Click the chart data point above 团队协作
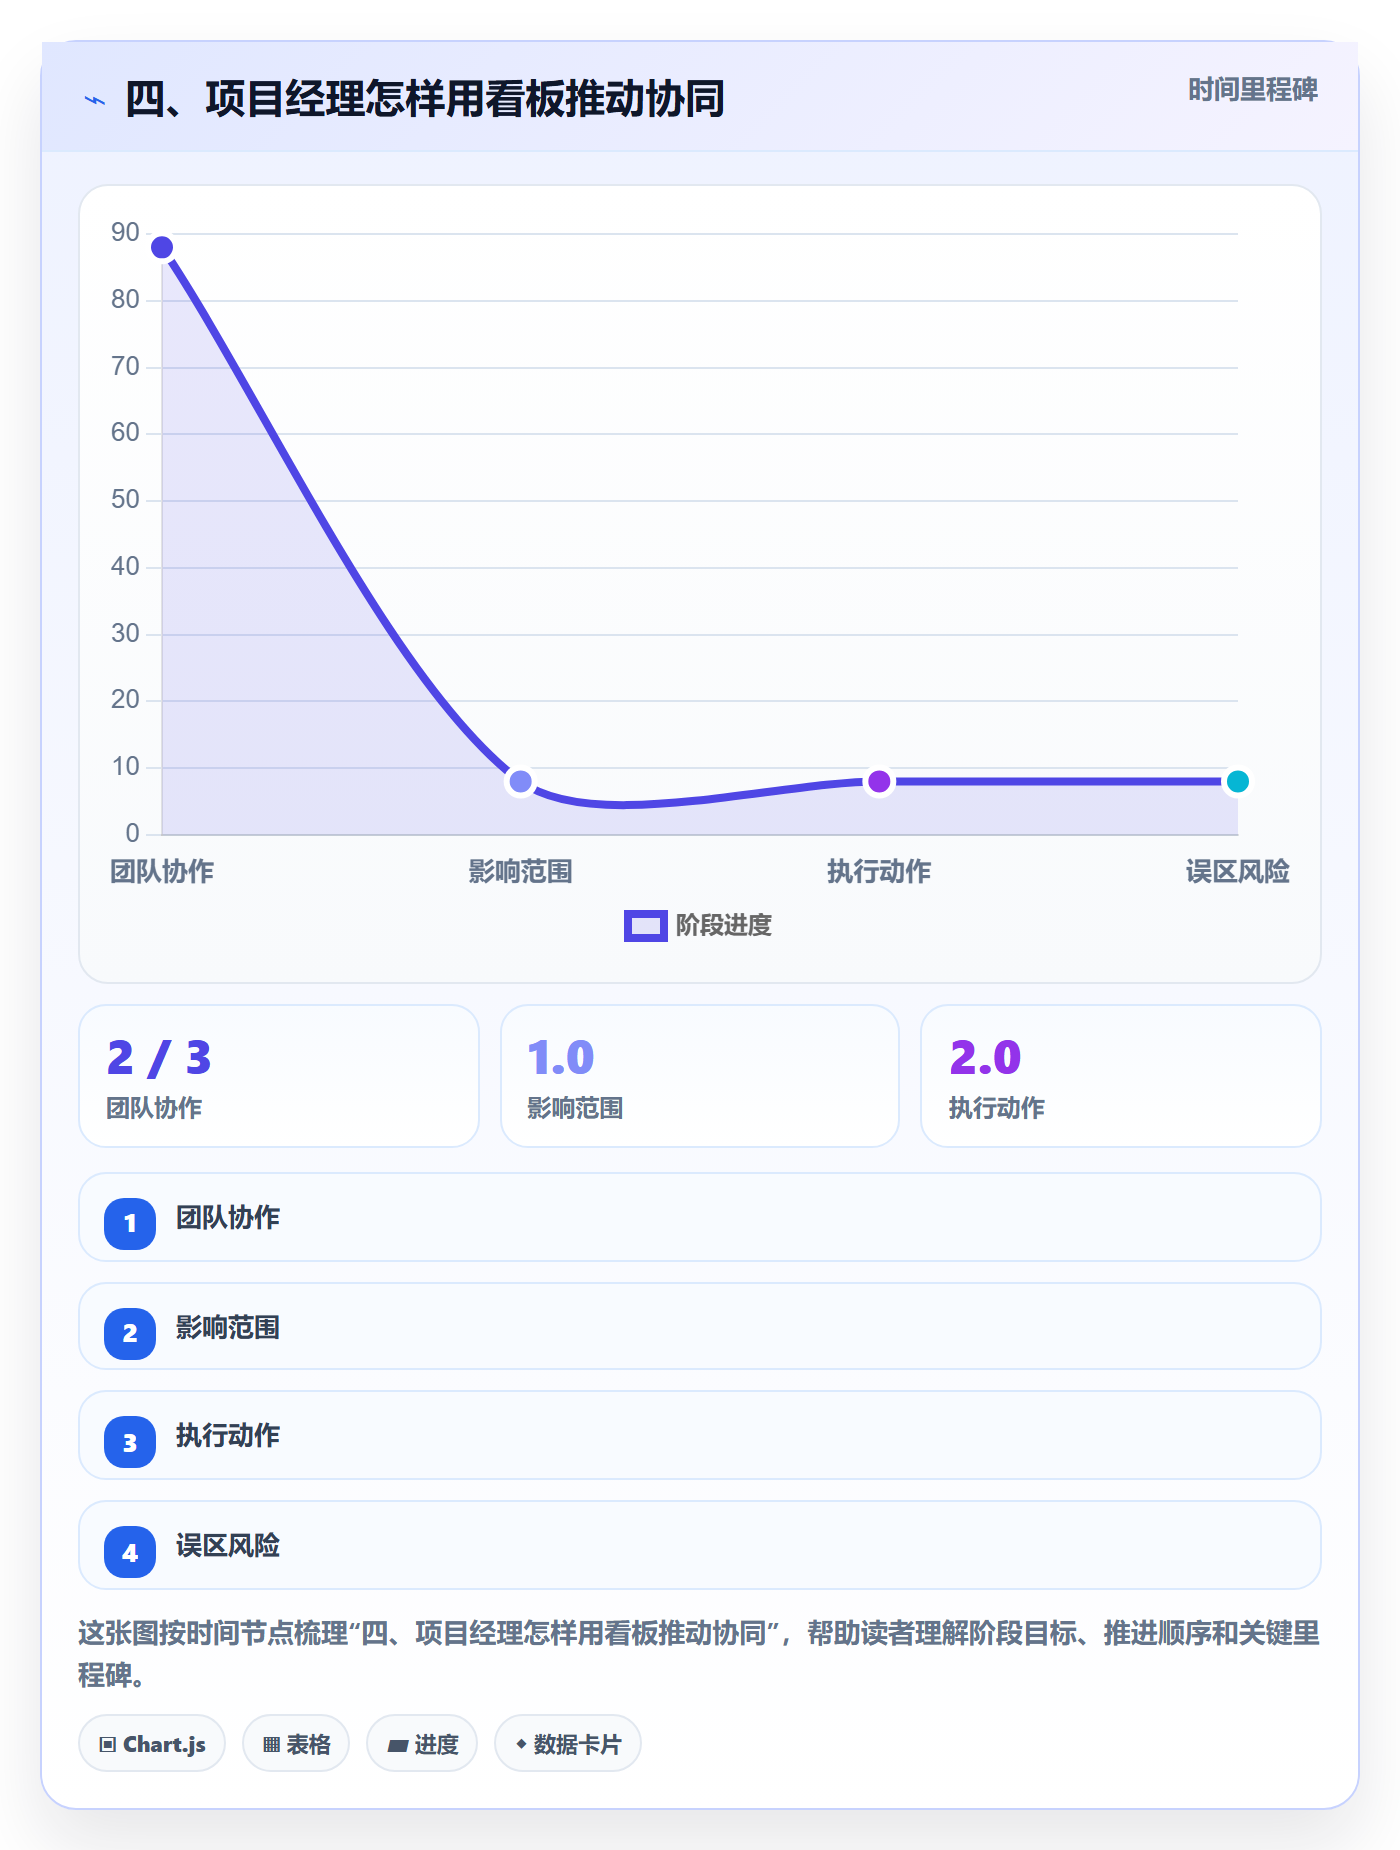Viewport: 1400px width, 1850px height. pos(162,247)
